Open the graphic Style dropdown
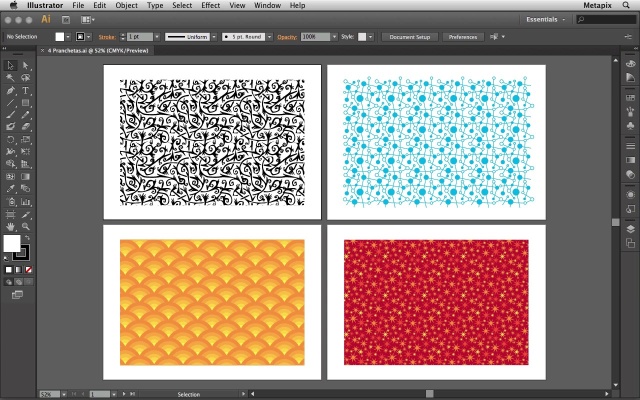The image size is (640, 400). coord(370,37)
